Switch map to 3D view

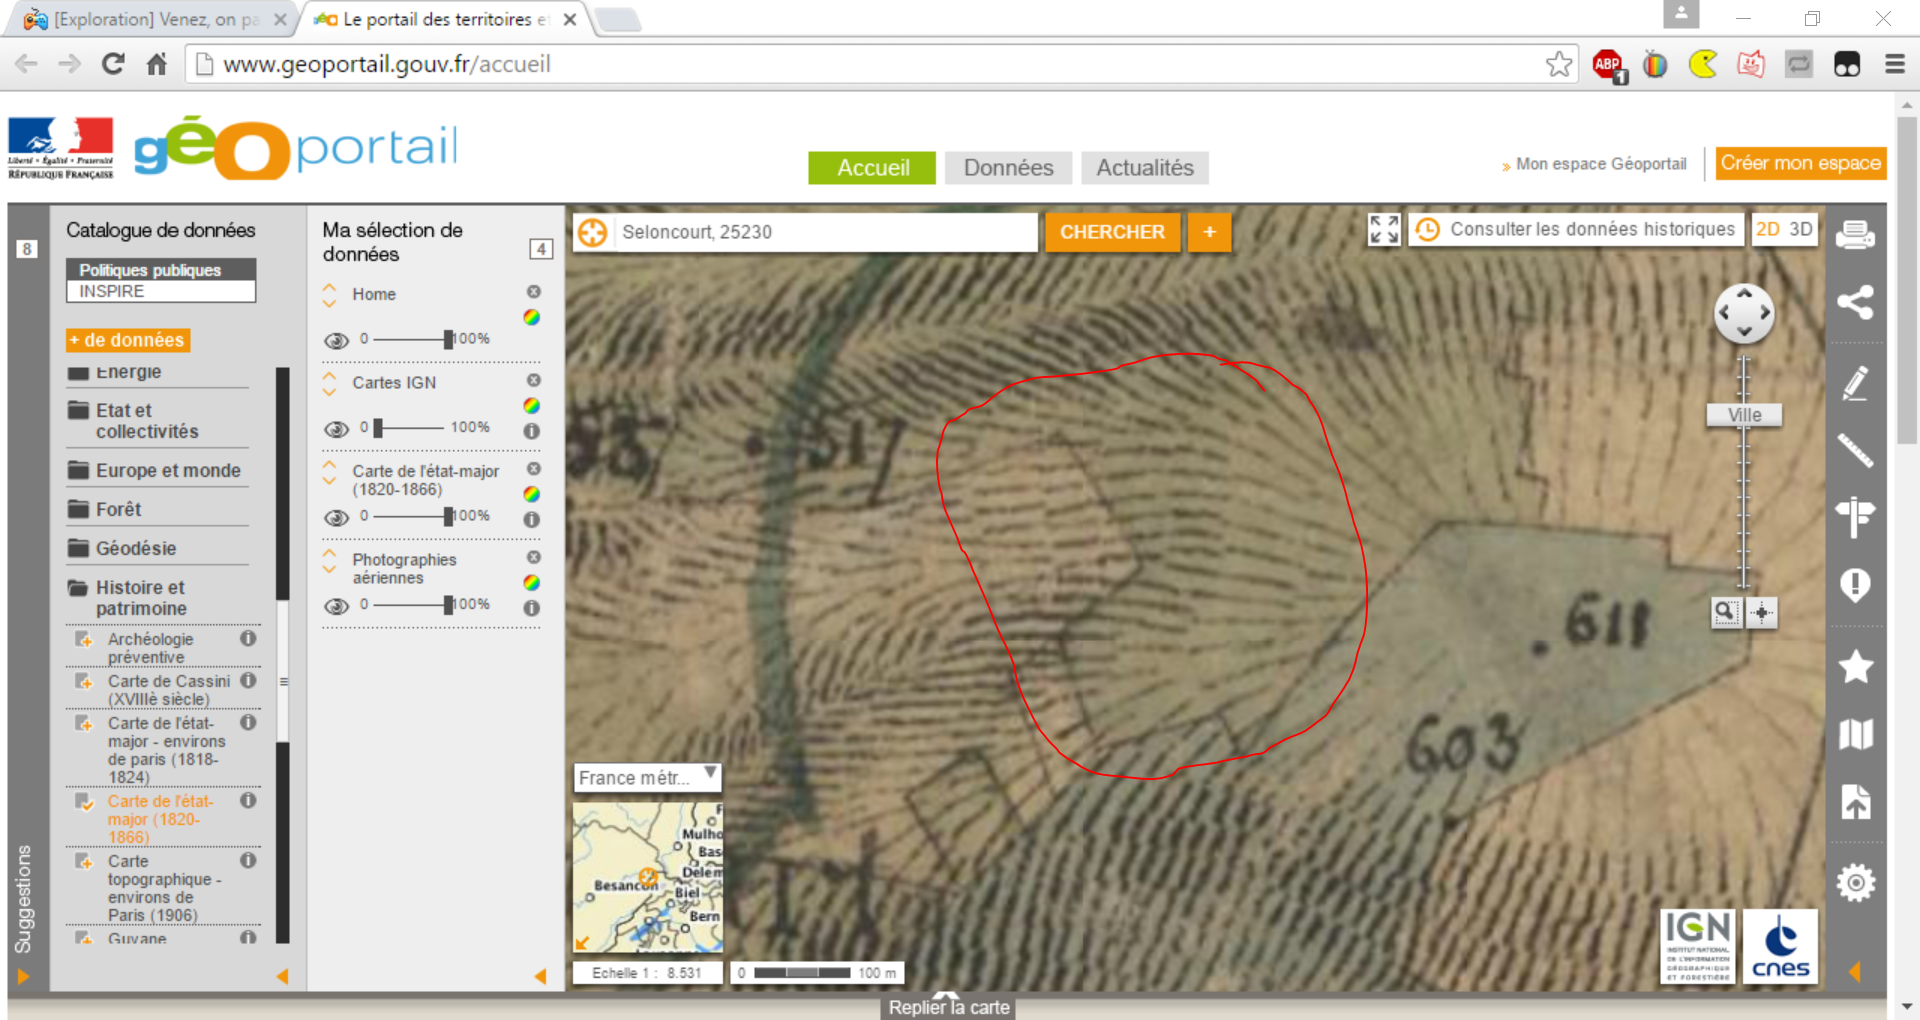[1801, 229]
